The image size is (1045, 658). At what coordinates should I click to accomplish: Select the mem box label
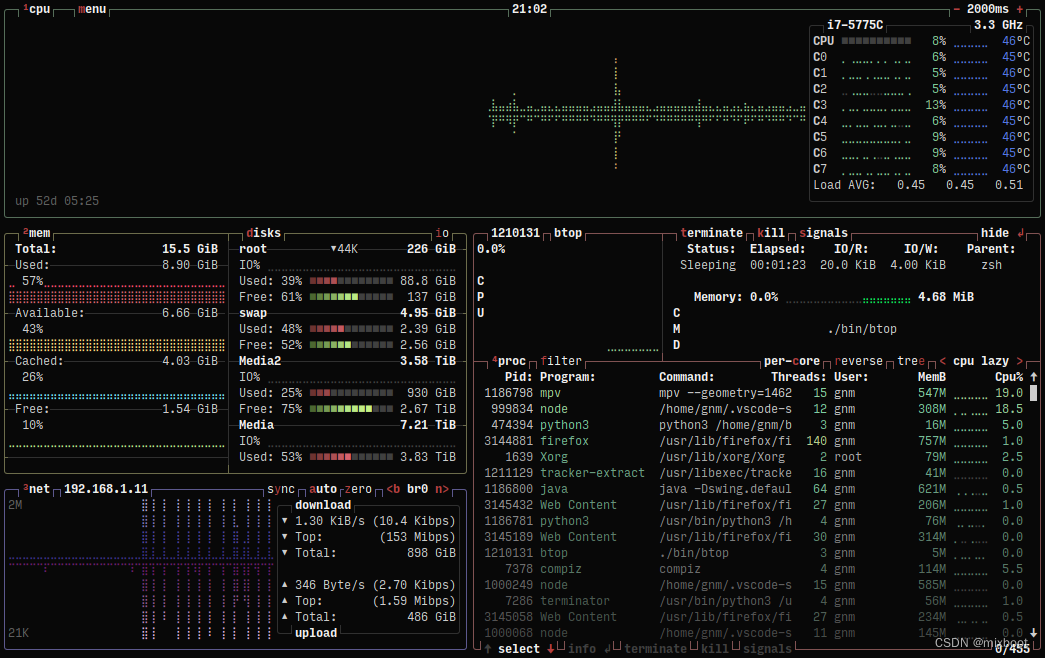coord(37,233)
